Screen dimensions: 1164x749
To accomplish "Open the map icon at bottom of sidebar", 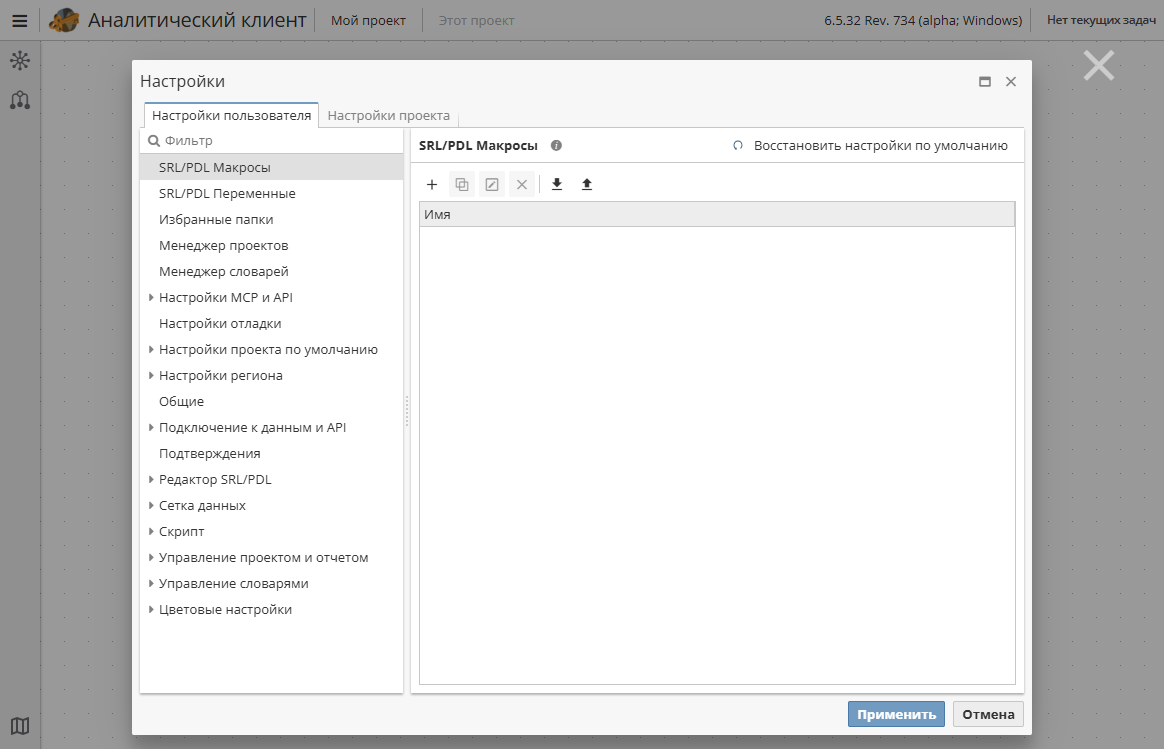I will (19, 727).
